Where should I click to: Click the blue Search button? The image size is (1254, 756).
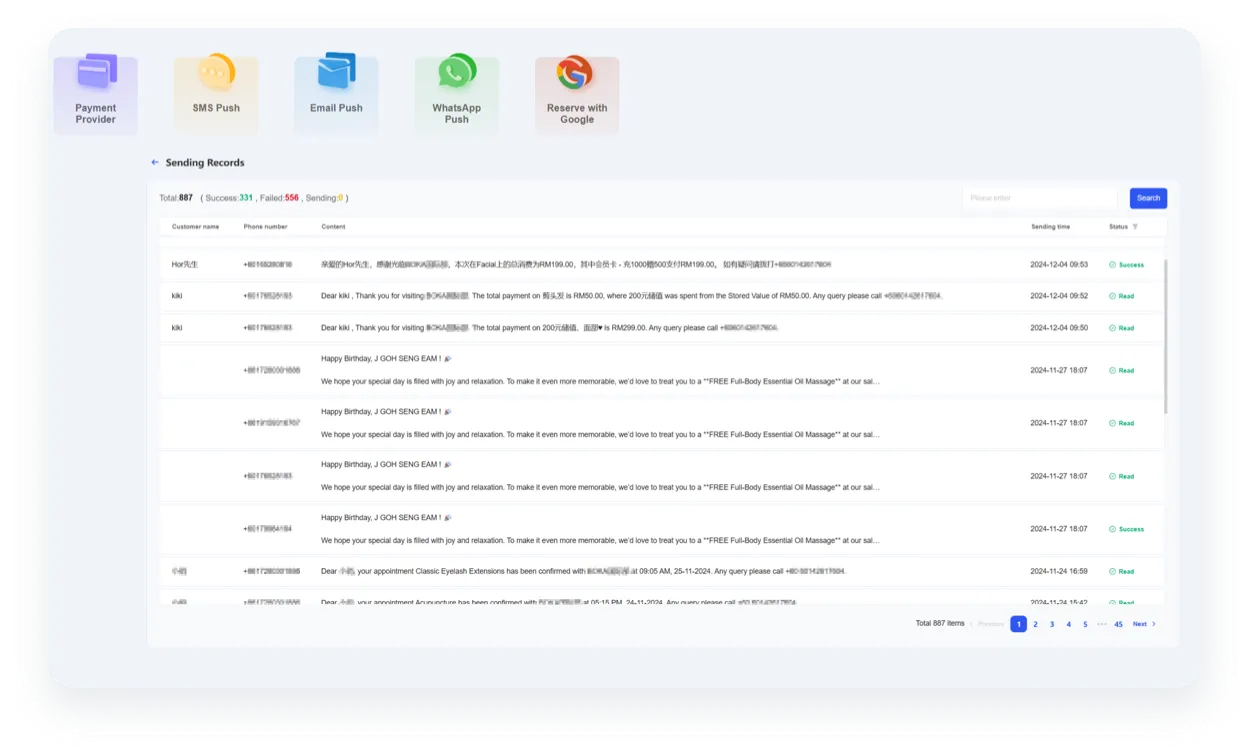coord(1147,198)
